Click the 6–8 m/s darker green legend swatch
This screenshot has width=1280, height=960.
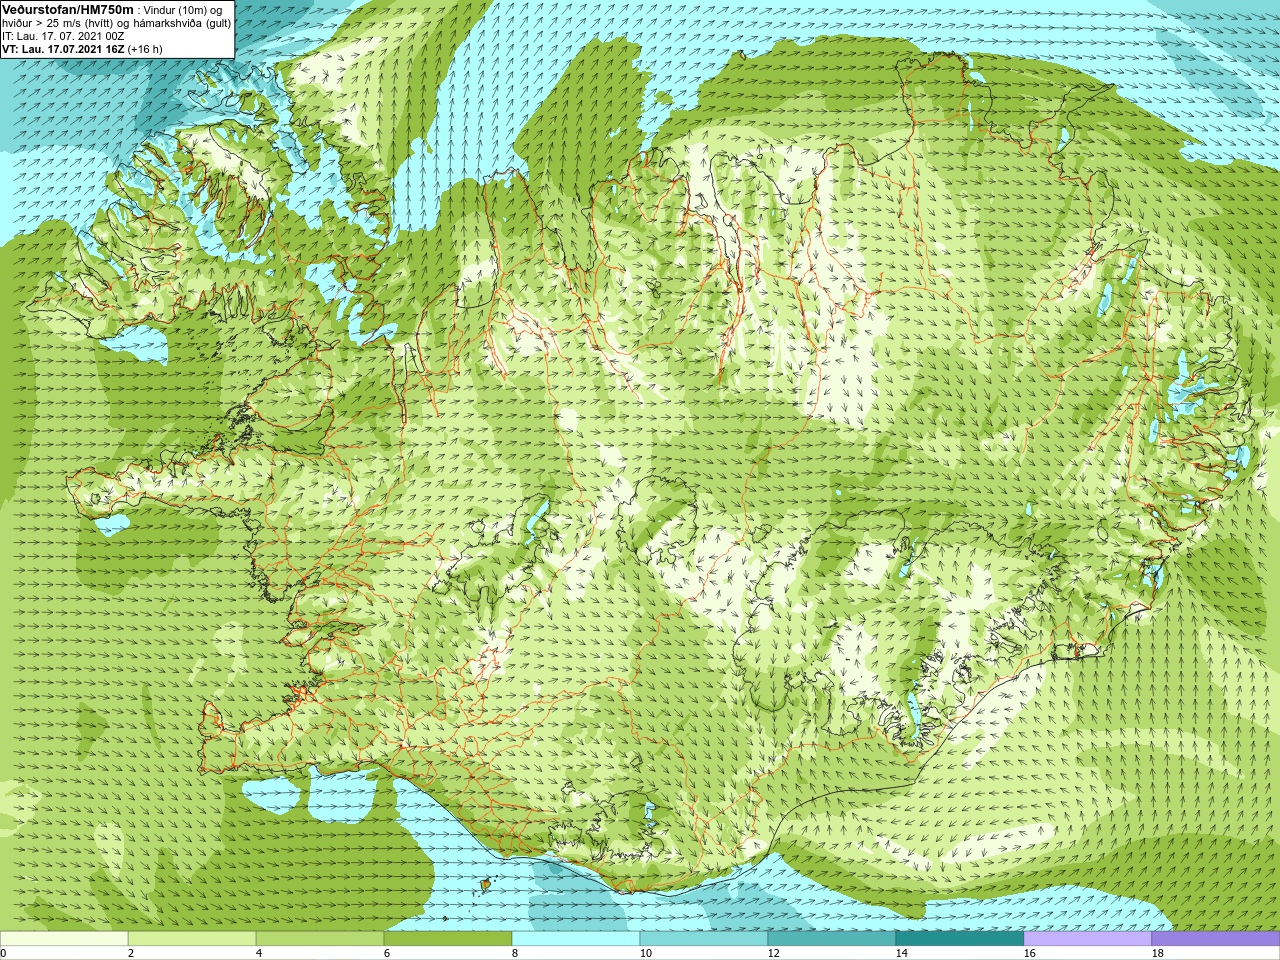coord(448,939)
